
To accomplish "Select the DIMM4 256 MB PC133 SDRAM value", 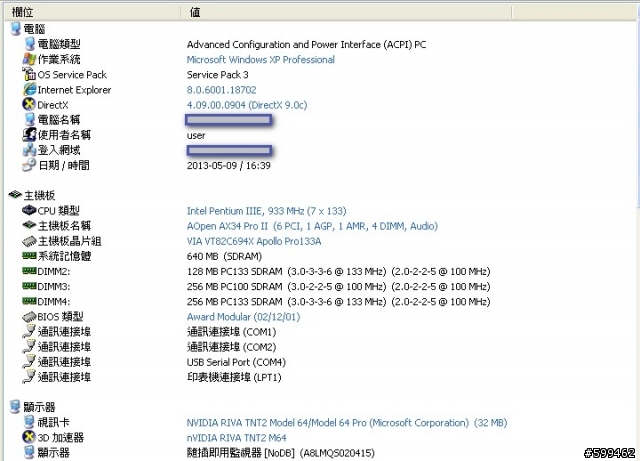I will pos(338,302).
